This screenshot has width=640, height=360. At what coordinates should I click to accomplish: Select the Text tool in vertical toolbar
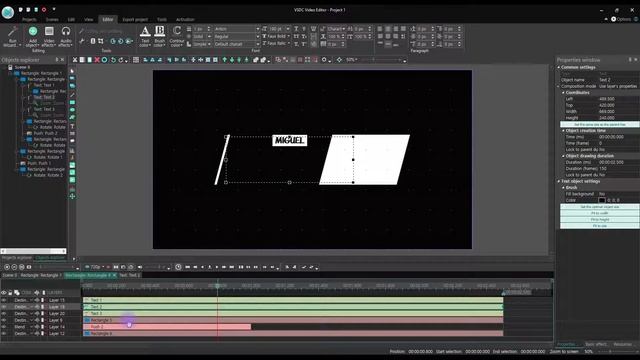coord(72,126)
